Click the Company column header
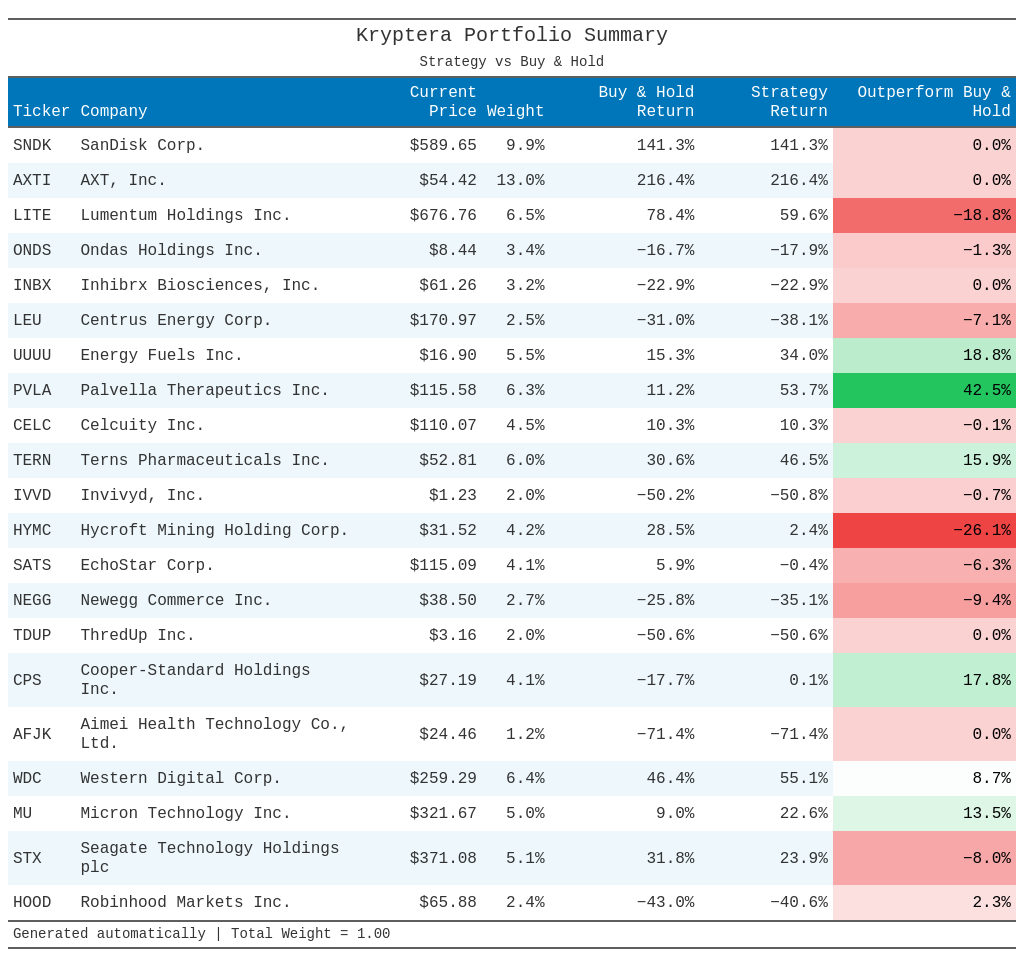The width and height of the screenshot is (1024, 967). pos(114,111)
